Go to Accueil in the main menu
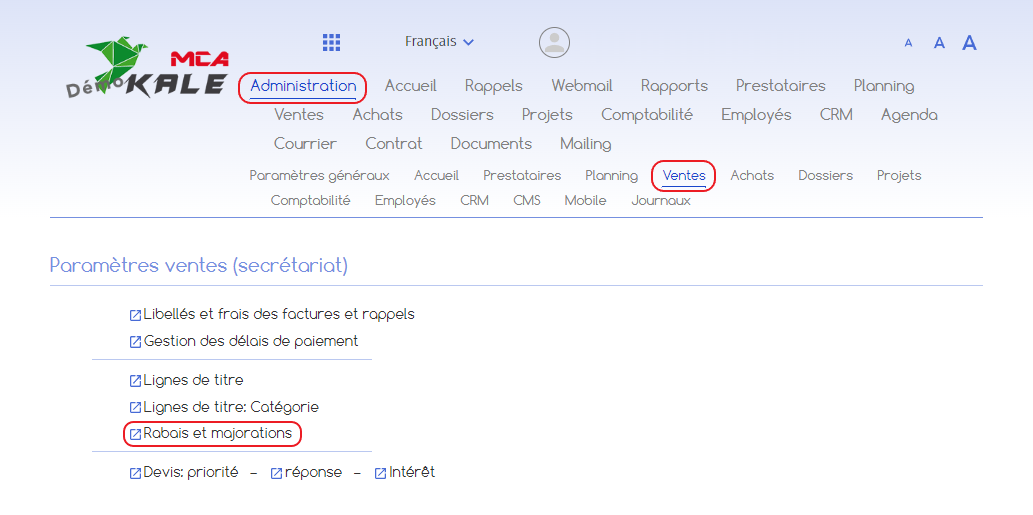 click(x=410, y=86)
